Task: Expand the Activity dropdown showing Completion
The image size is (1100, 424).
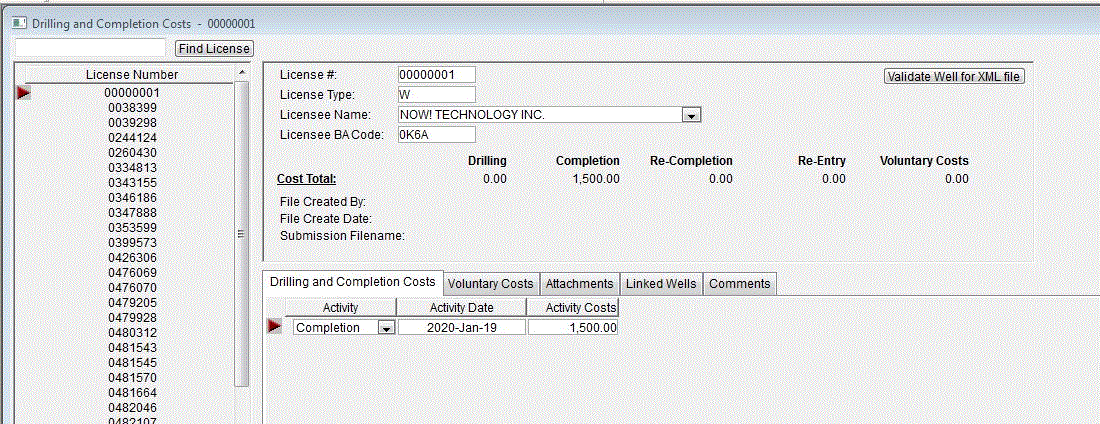Action: tap(385, 328)
